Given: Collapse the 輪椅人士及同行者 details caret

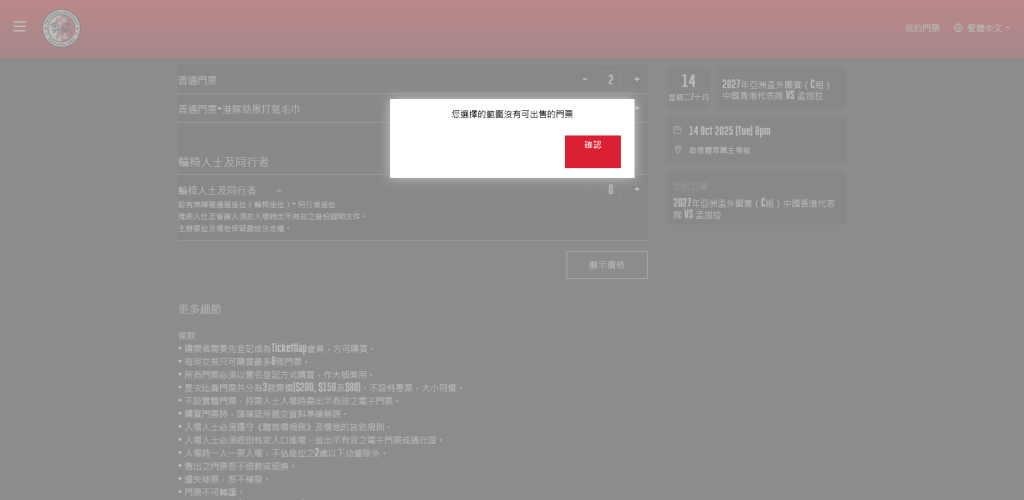Looking at the screenshot, I should pyautogui.click(x=278, y=190).
